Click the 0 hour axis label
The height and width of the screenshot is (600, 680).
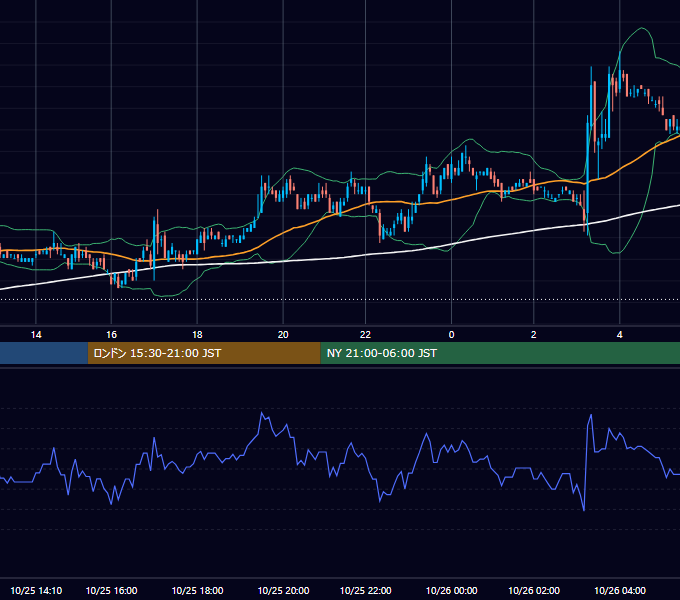click(x=451, y=335)
